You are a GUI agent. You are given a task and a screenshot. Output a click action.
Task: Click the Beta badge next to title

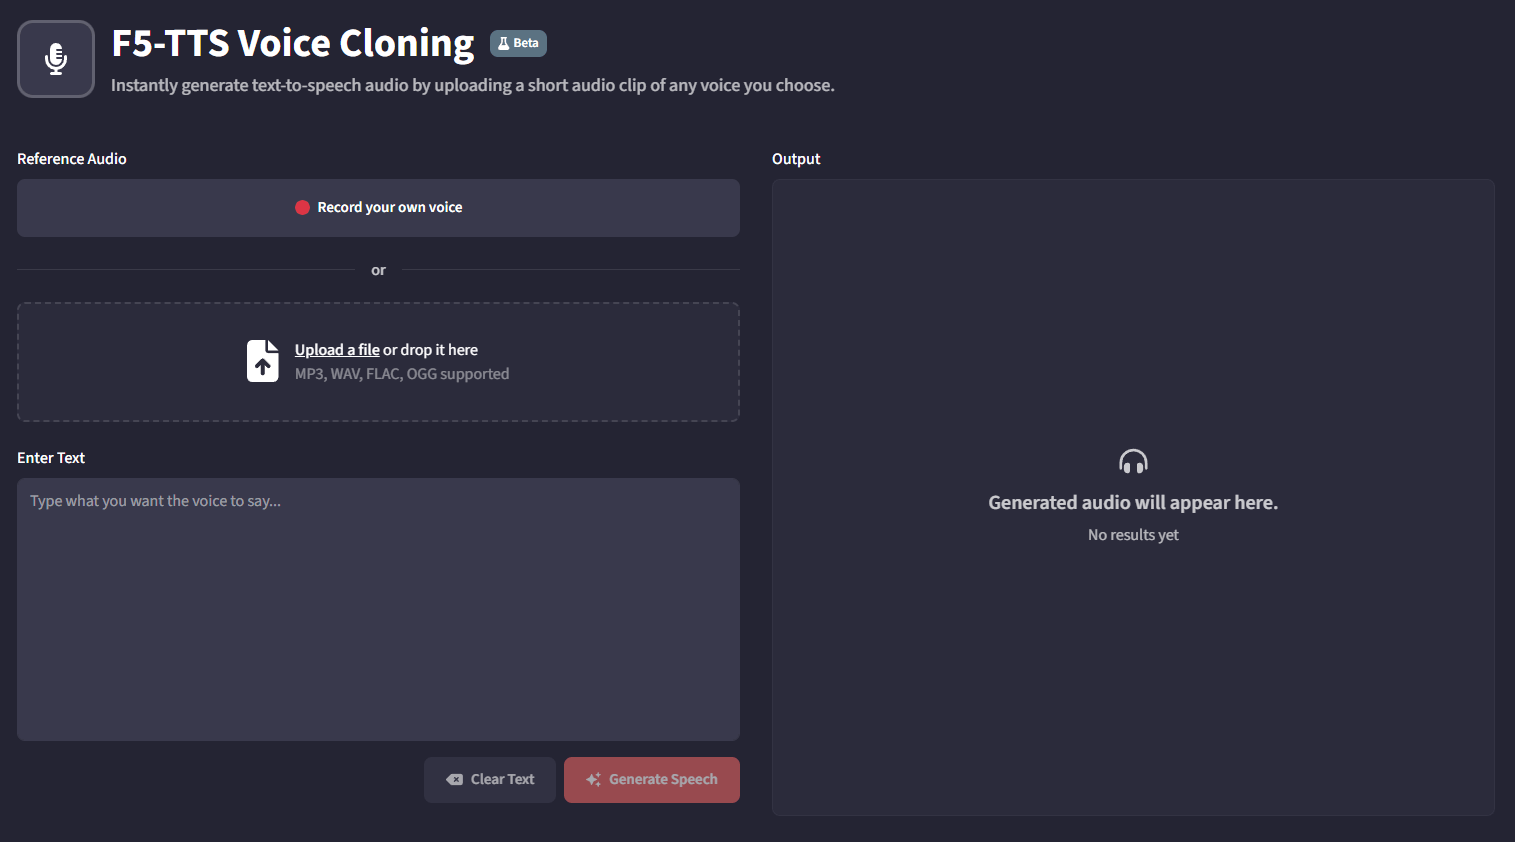click(518, 43)
